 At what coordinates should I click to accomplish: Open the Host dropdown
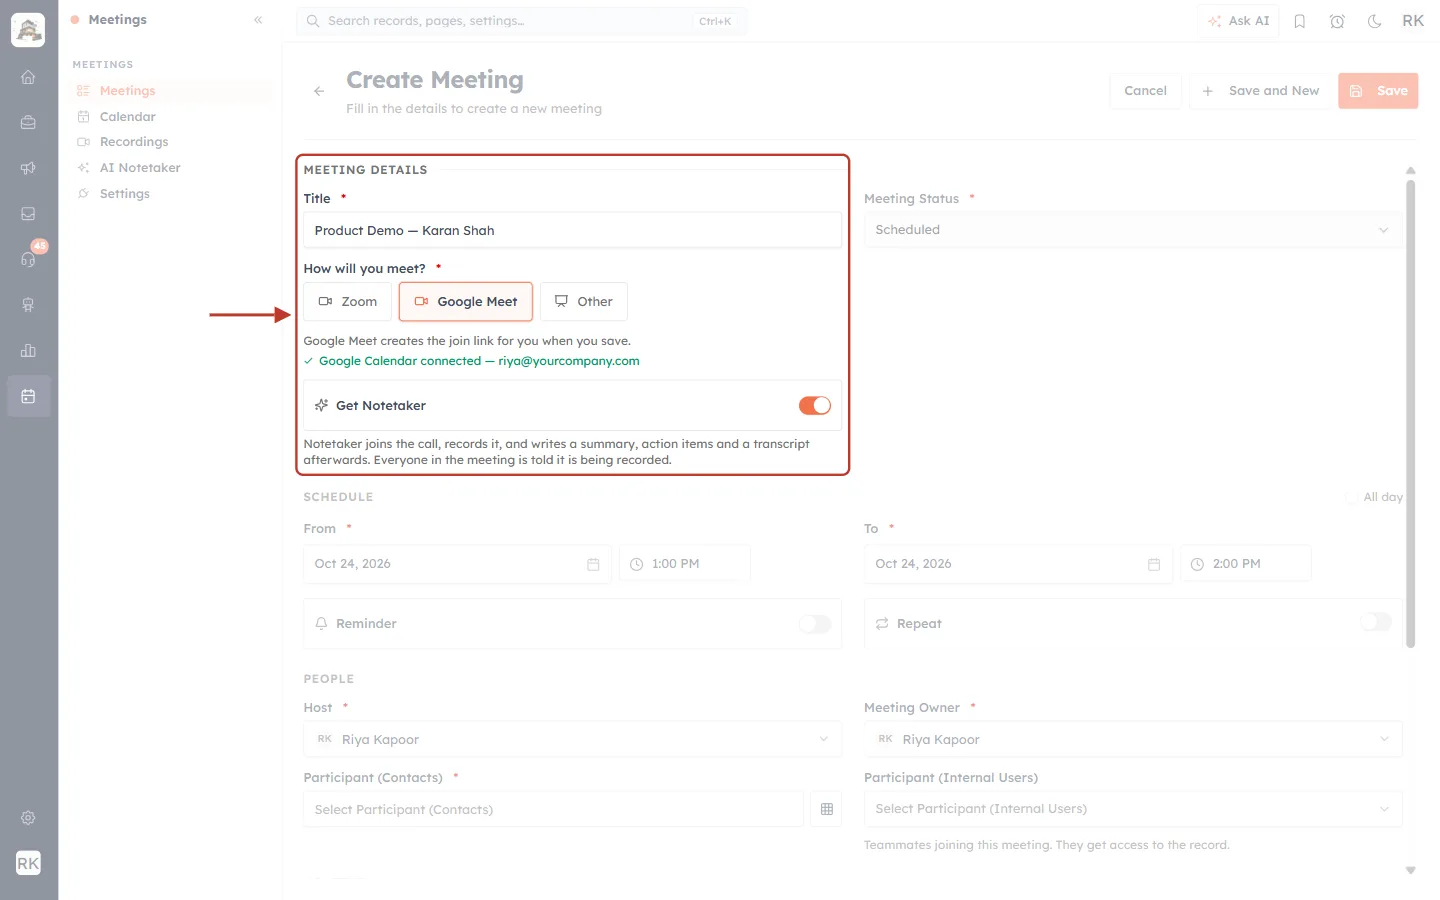click(572, 740)
